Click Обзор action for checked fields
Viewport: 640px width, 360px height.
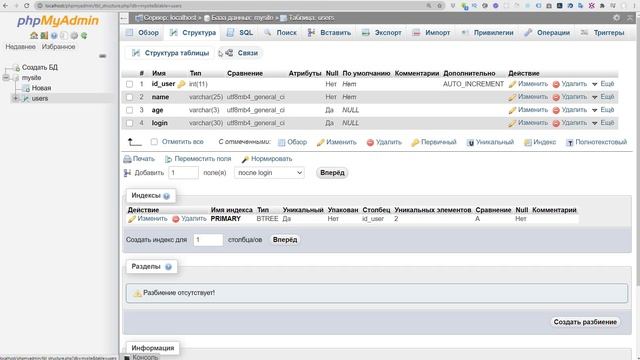[292, 142]
